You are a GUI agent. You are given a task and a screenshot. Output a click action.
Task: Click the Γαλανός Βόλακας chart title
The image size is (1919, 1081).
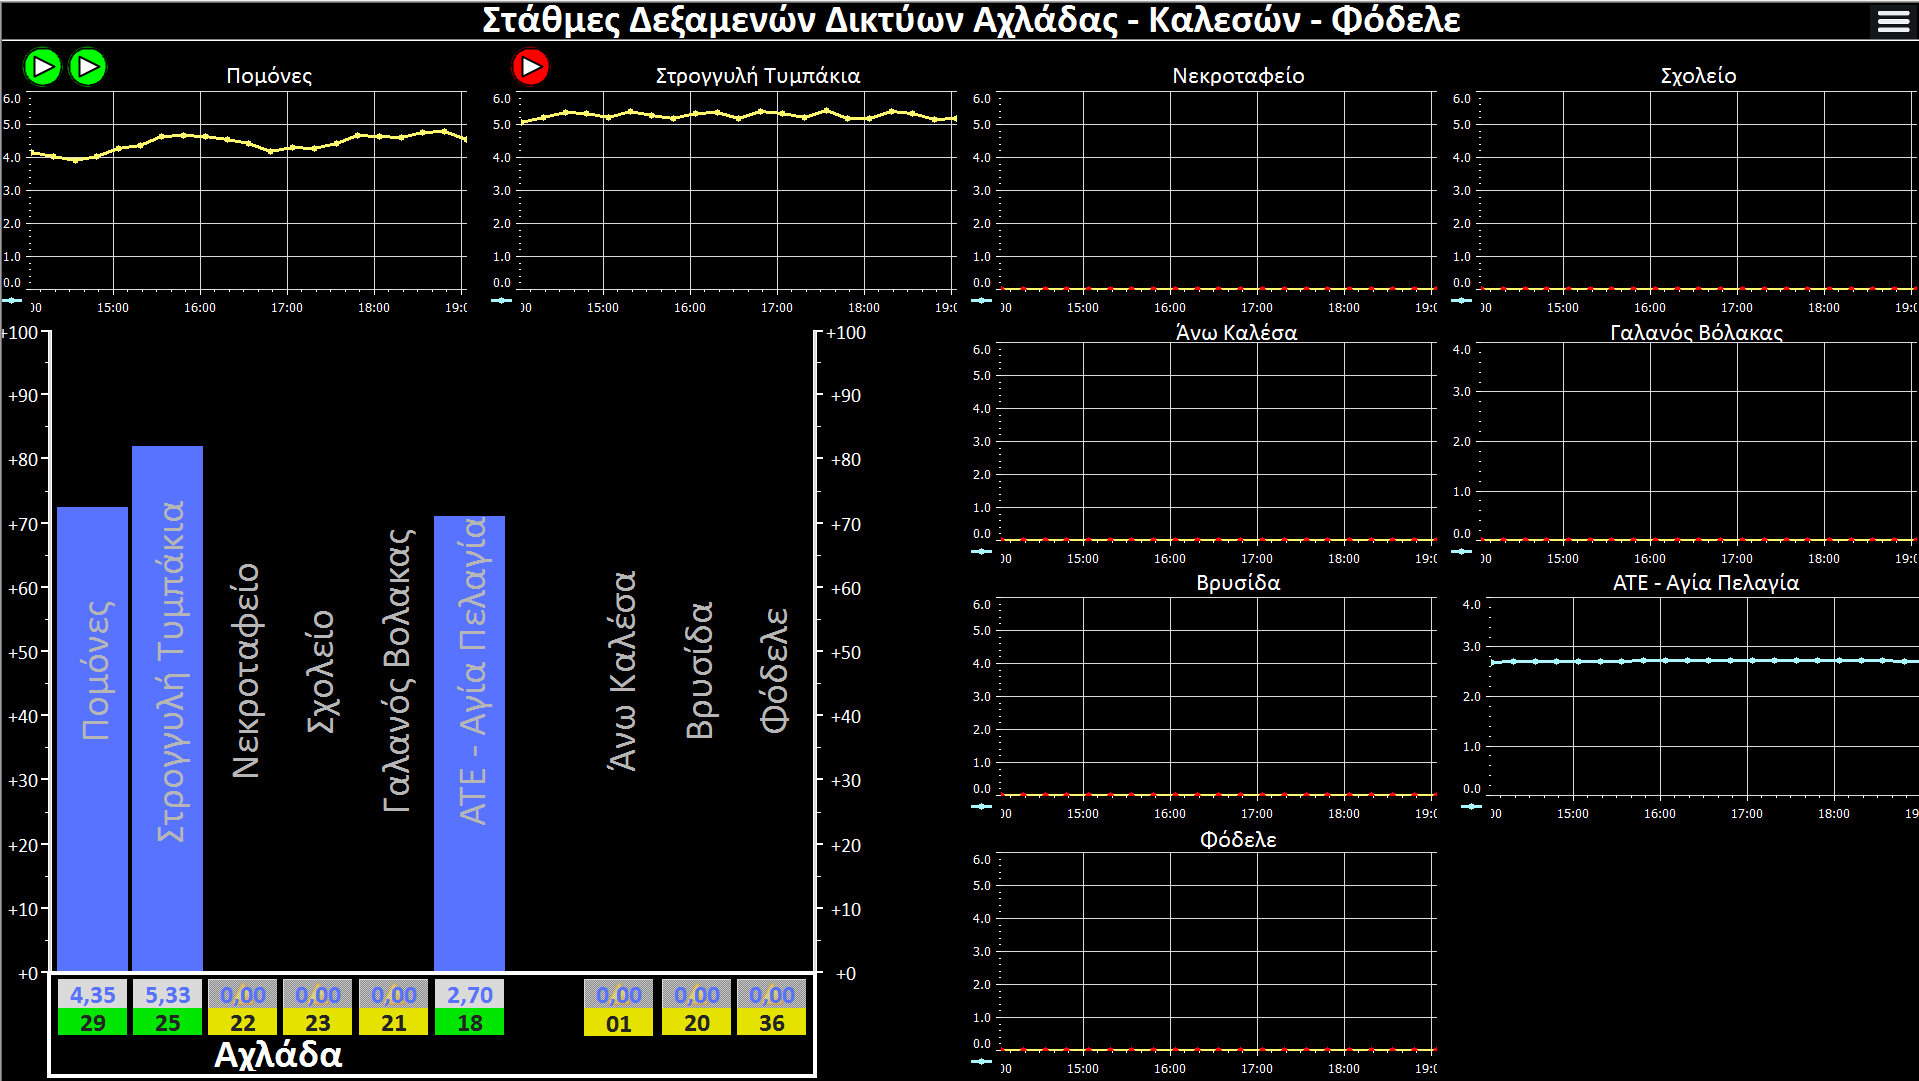(1696, 333)
